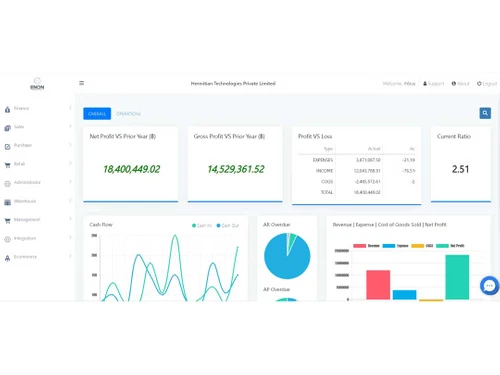The height and width of the screenshot is (375, 500).
Task: Click the Management cart icon
Action: (7, 220)
